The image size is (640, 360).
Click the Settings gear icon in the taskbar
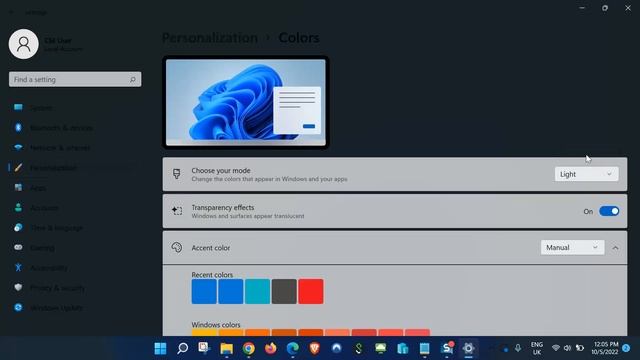pos(468,349)
